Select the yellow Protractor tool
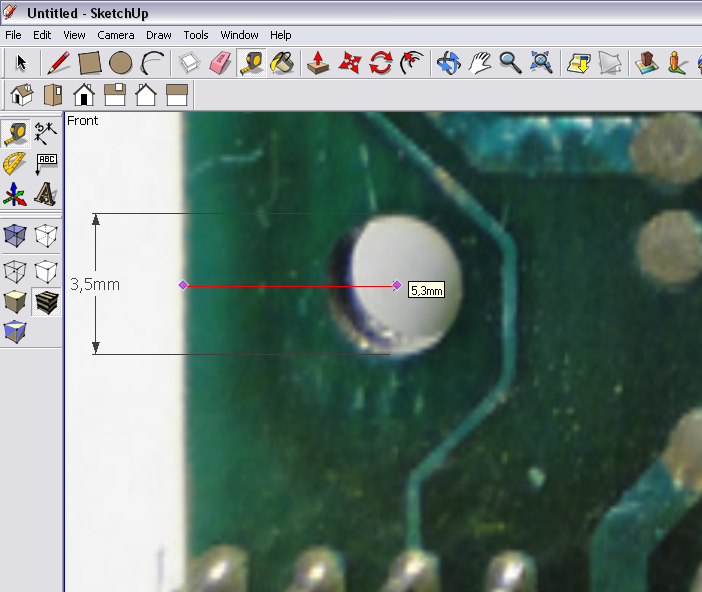702x592 pixels. pos(15,164)
